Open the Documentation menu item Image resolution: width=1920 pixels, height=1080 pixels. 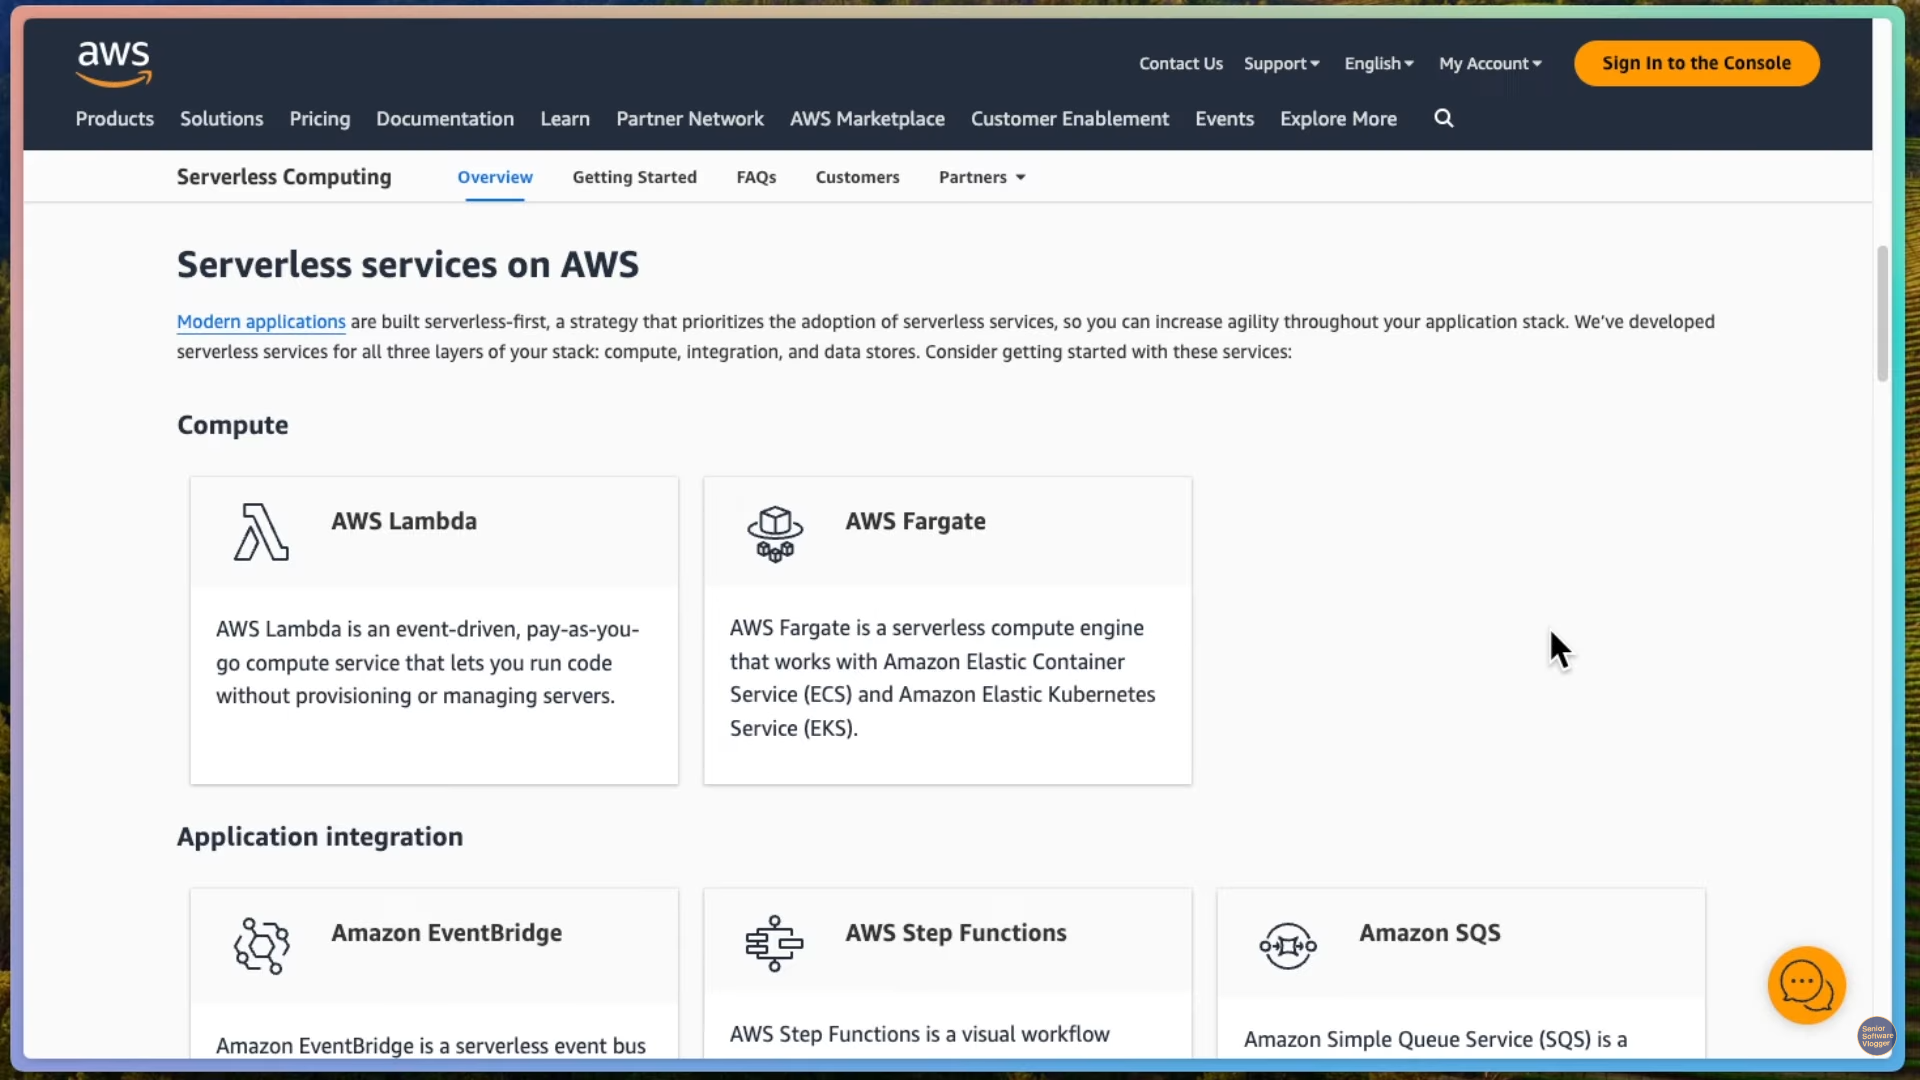pyautogui.click(x=445, y=119)
